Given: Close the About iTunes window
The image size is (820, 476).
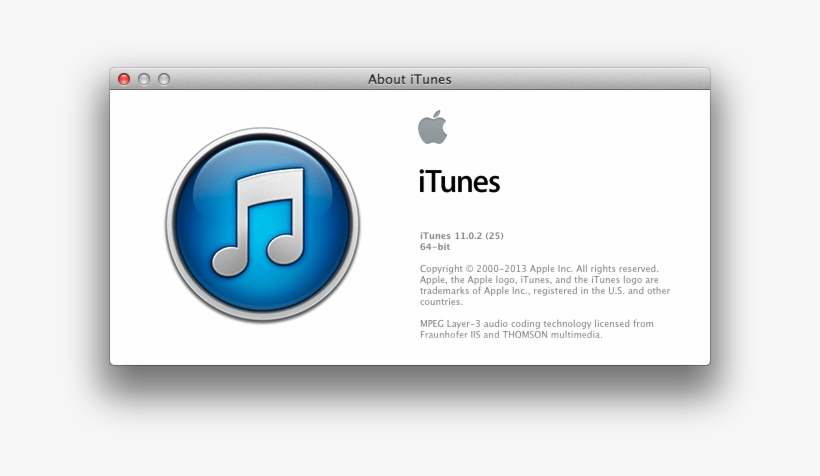Looking at the screenshot, I should point(124,79).
